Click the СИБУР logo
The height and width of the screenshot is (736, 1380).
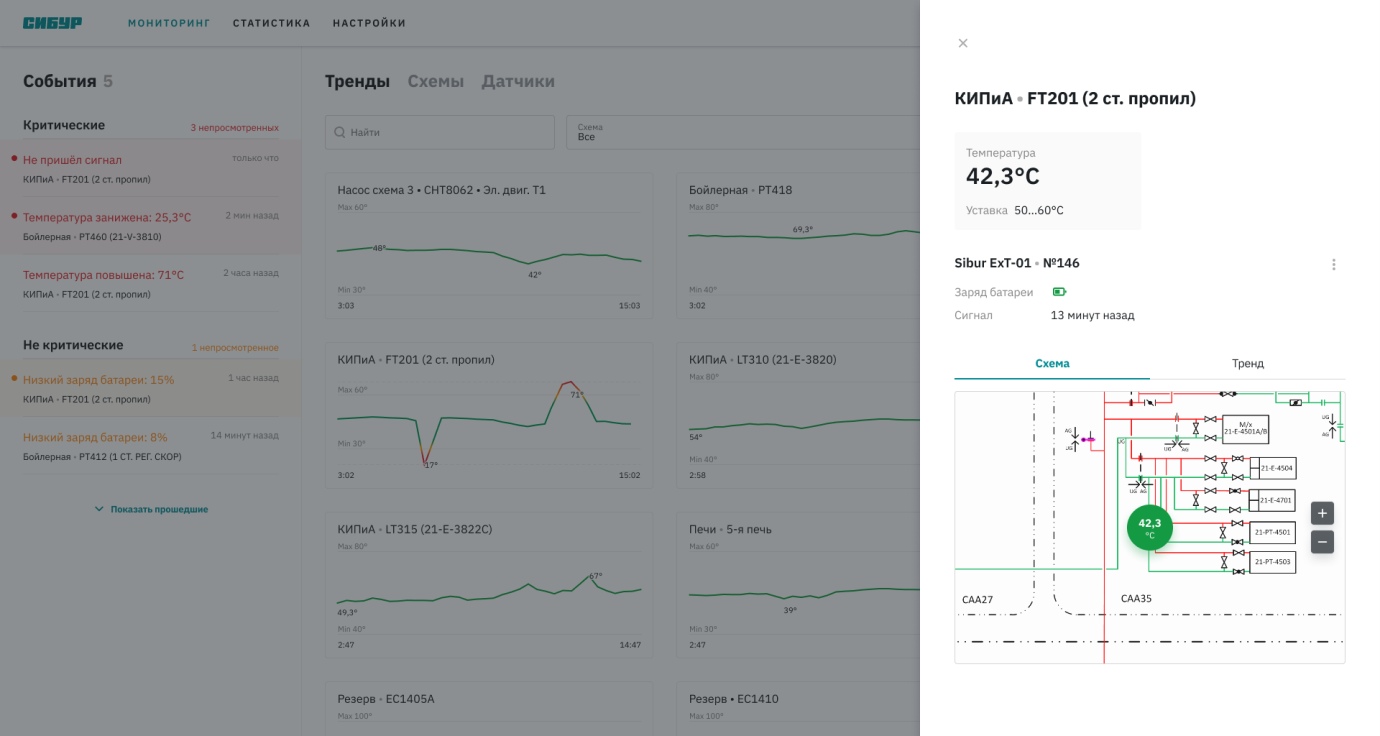(53, 23)
